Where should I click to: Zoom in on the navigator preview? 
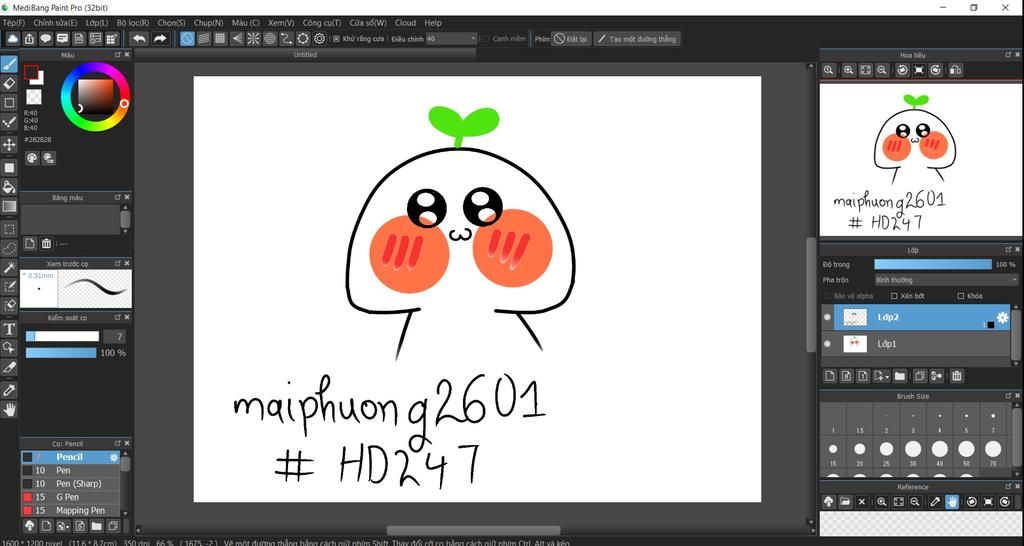click(848, 70)
